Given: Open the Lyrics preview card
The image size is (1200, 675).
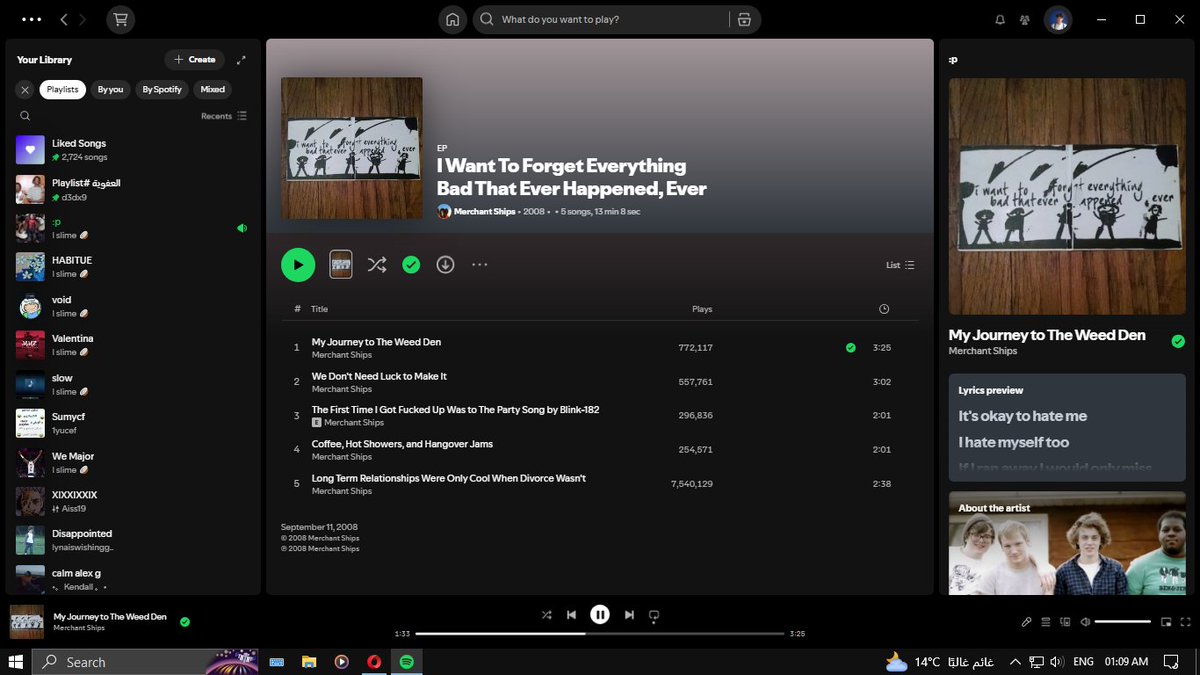Looking at the screenshot, I should (x=1067, y=426).
